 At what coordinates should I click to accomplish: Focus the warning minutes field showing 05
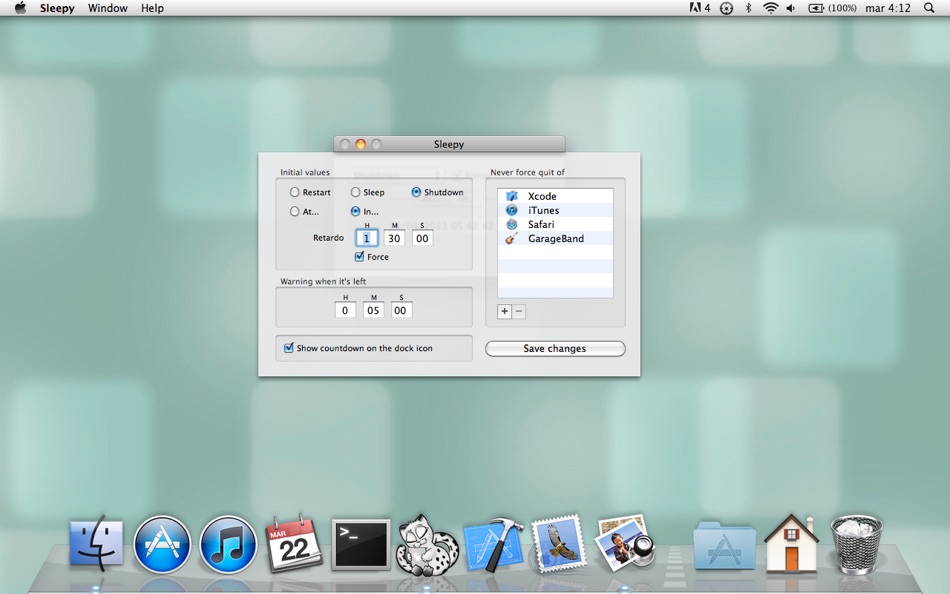click(373, 310)
